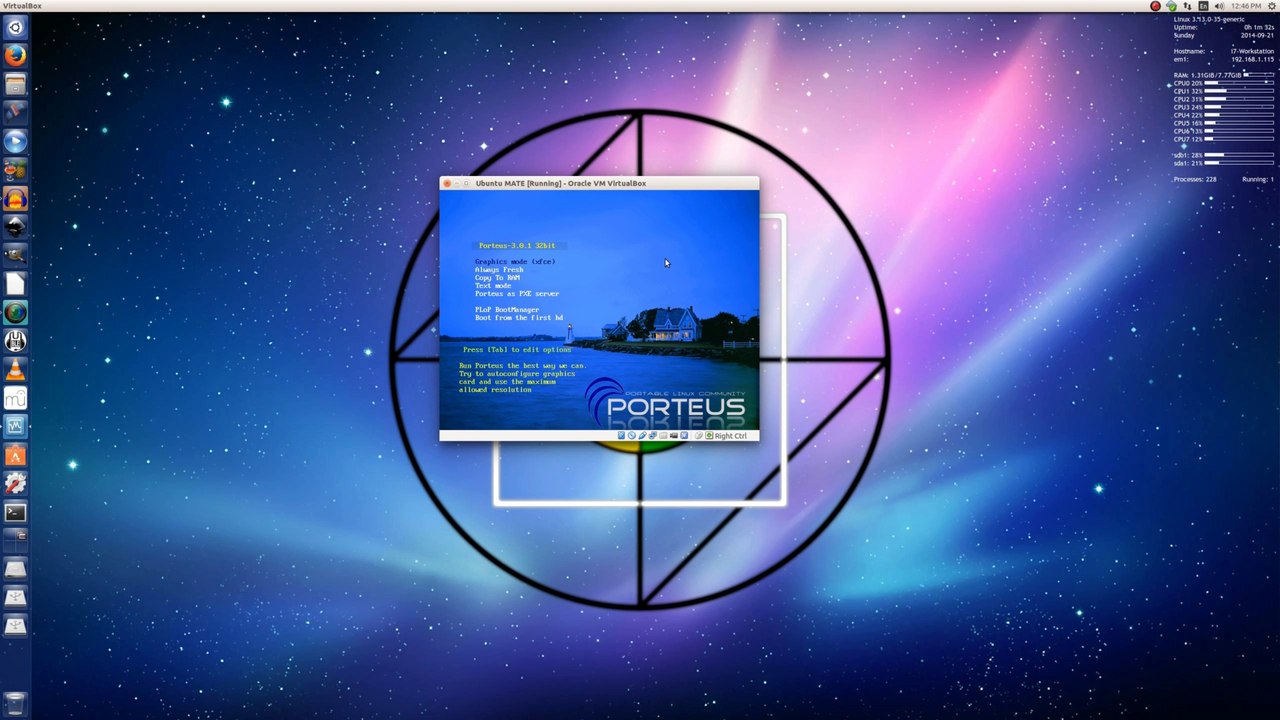Open the session gear menu in top panel
This screenshot has width=1280, height=720.
point(1271,6)
